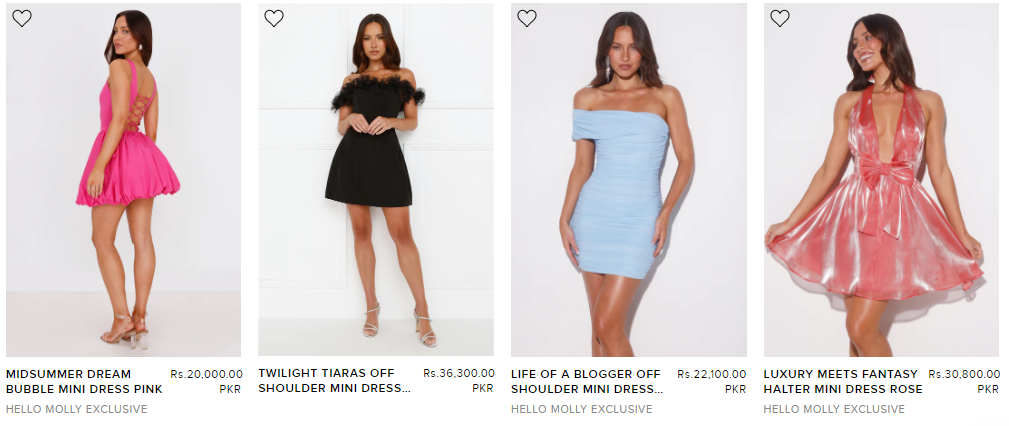
Task: Add the pink bubble mini dress to wishlist
Action: [22, 19]
